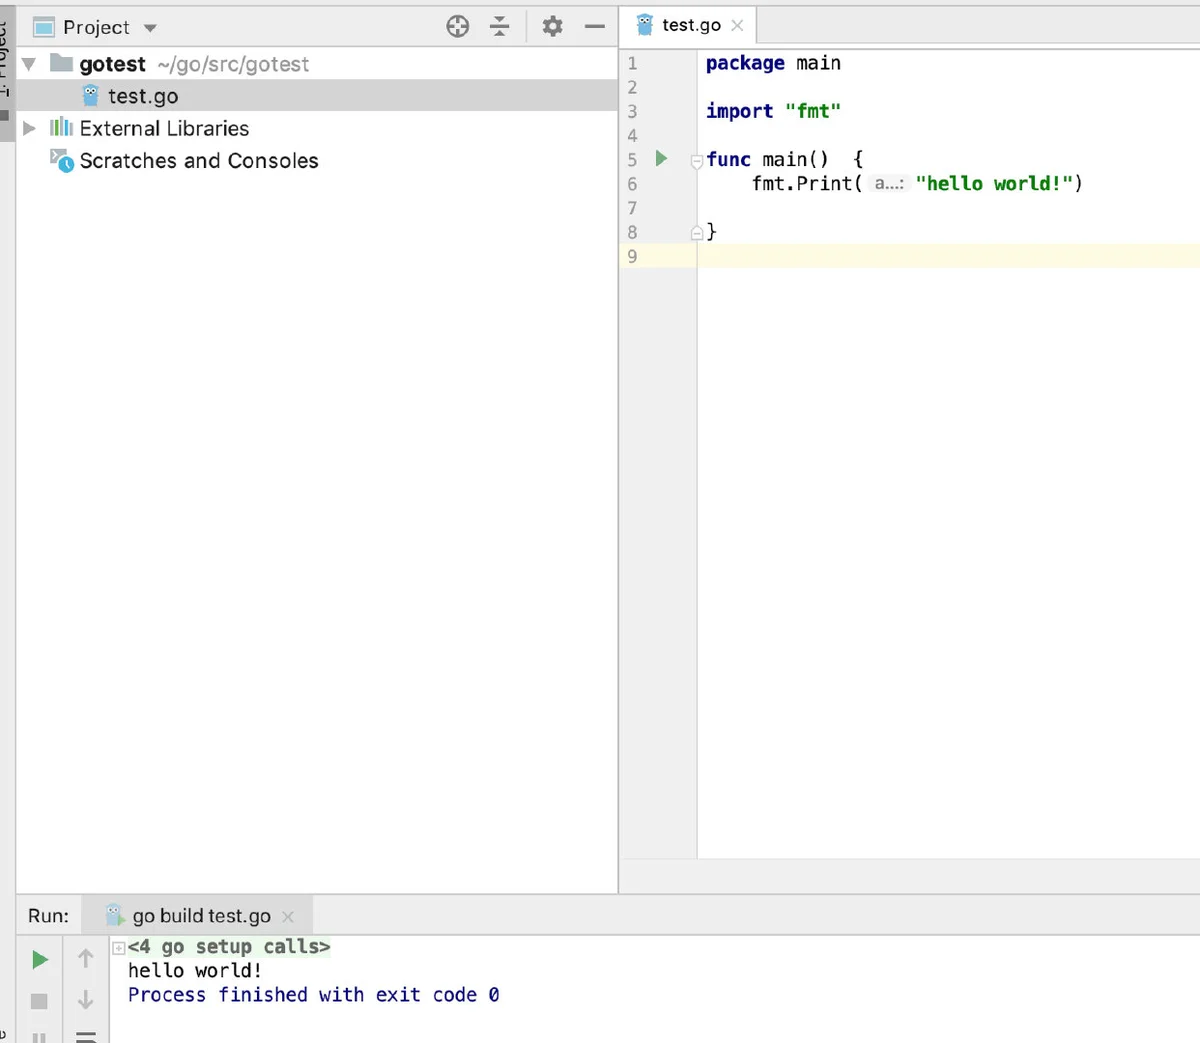
Task: Switch to go build test.go run tab
Action: pyautogui.click(x=200, y=916)
